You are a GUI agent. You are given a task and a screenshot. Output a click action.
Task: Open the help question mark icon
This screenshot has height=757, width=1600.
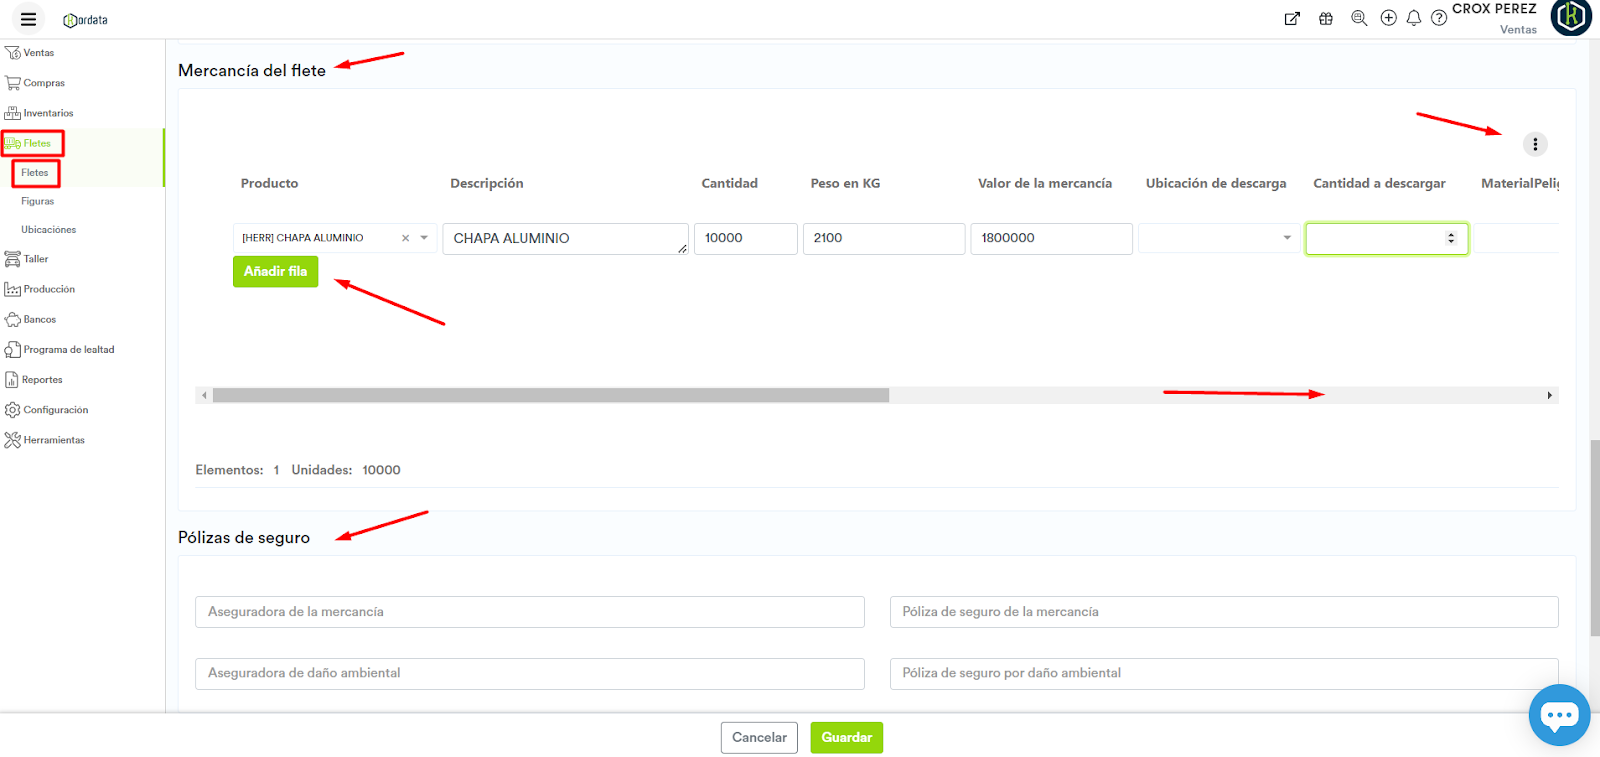click(1439, 18)
